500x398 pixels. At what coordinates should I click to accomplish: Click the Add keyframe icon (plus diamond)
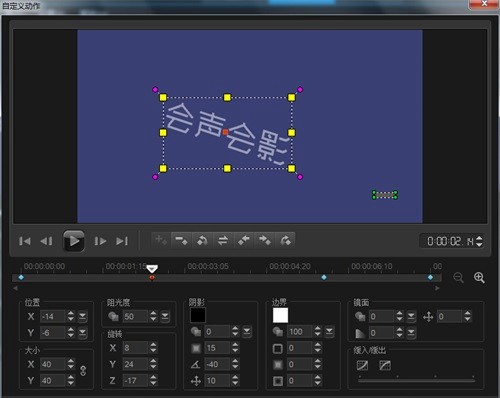[161, 240]
